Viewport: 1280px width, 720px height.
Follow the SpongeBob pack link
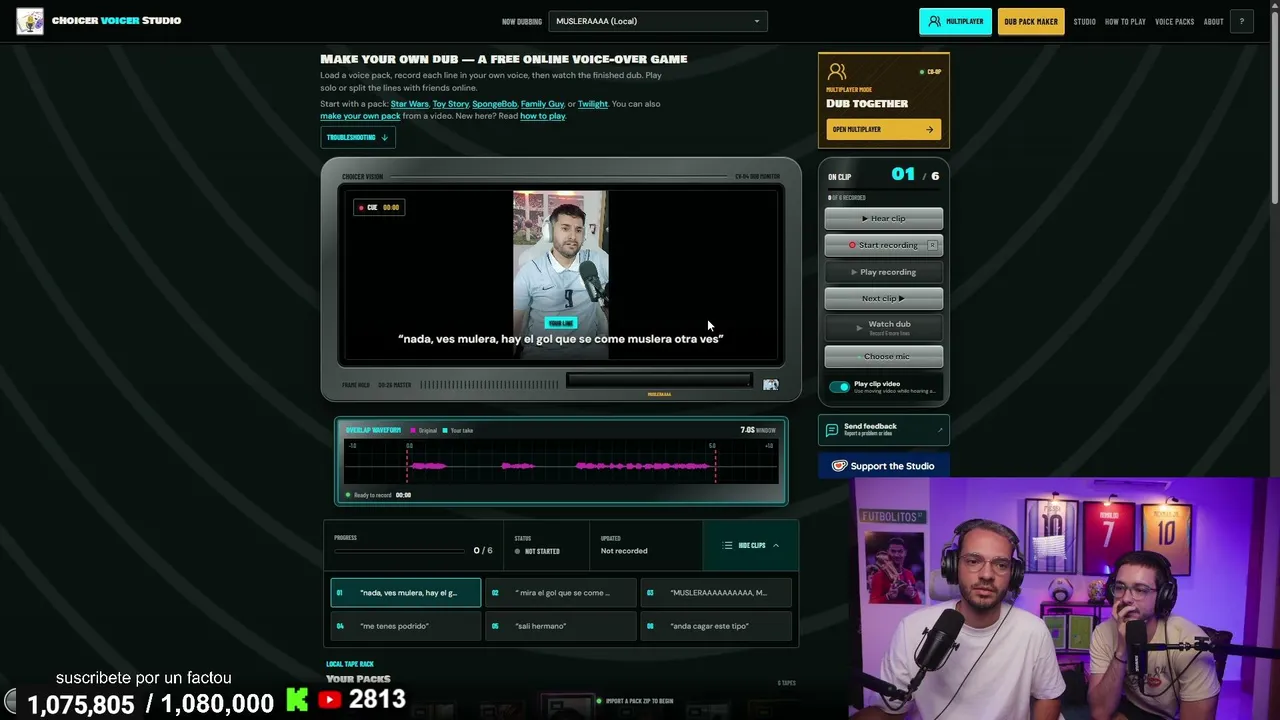tap(495, 104)
